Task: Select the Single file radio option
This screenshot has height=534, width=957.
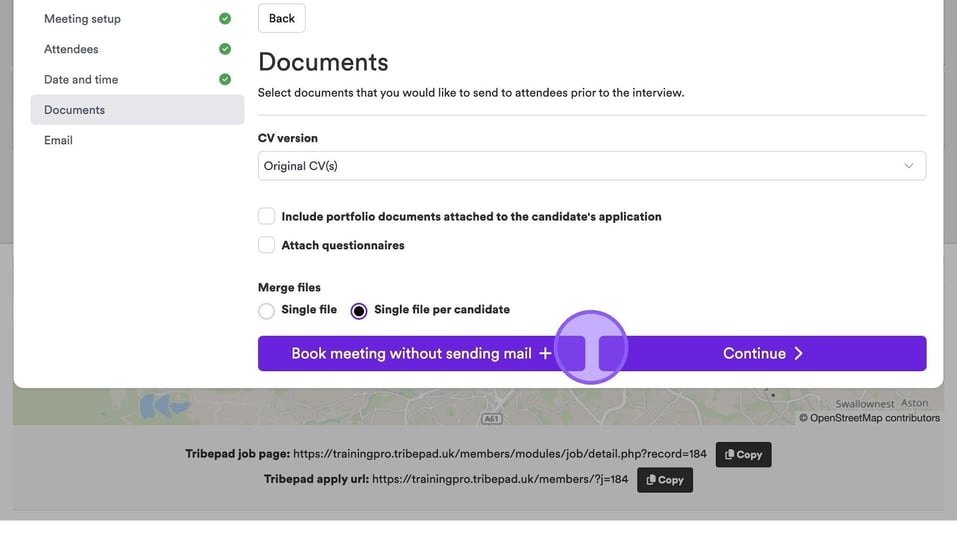Action: [266, 311]
